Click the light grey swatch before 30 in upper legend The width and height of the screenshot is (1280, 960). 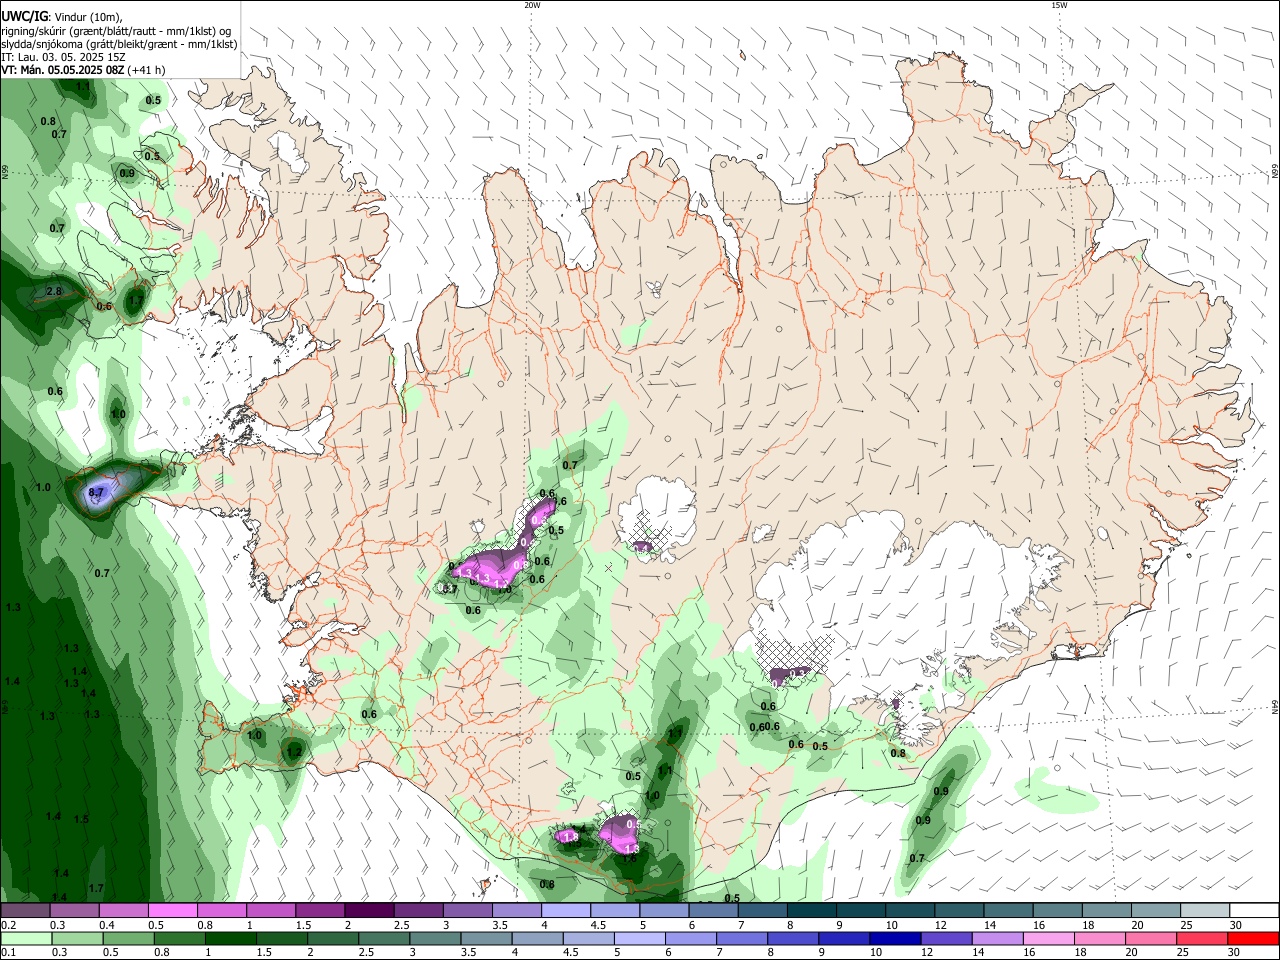pyautogui.click(x=1204, y=910)
